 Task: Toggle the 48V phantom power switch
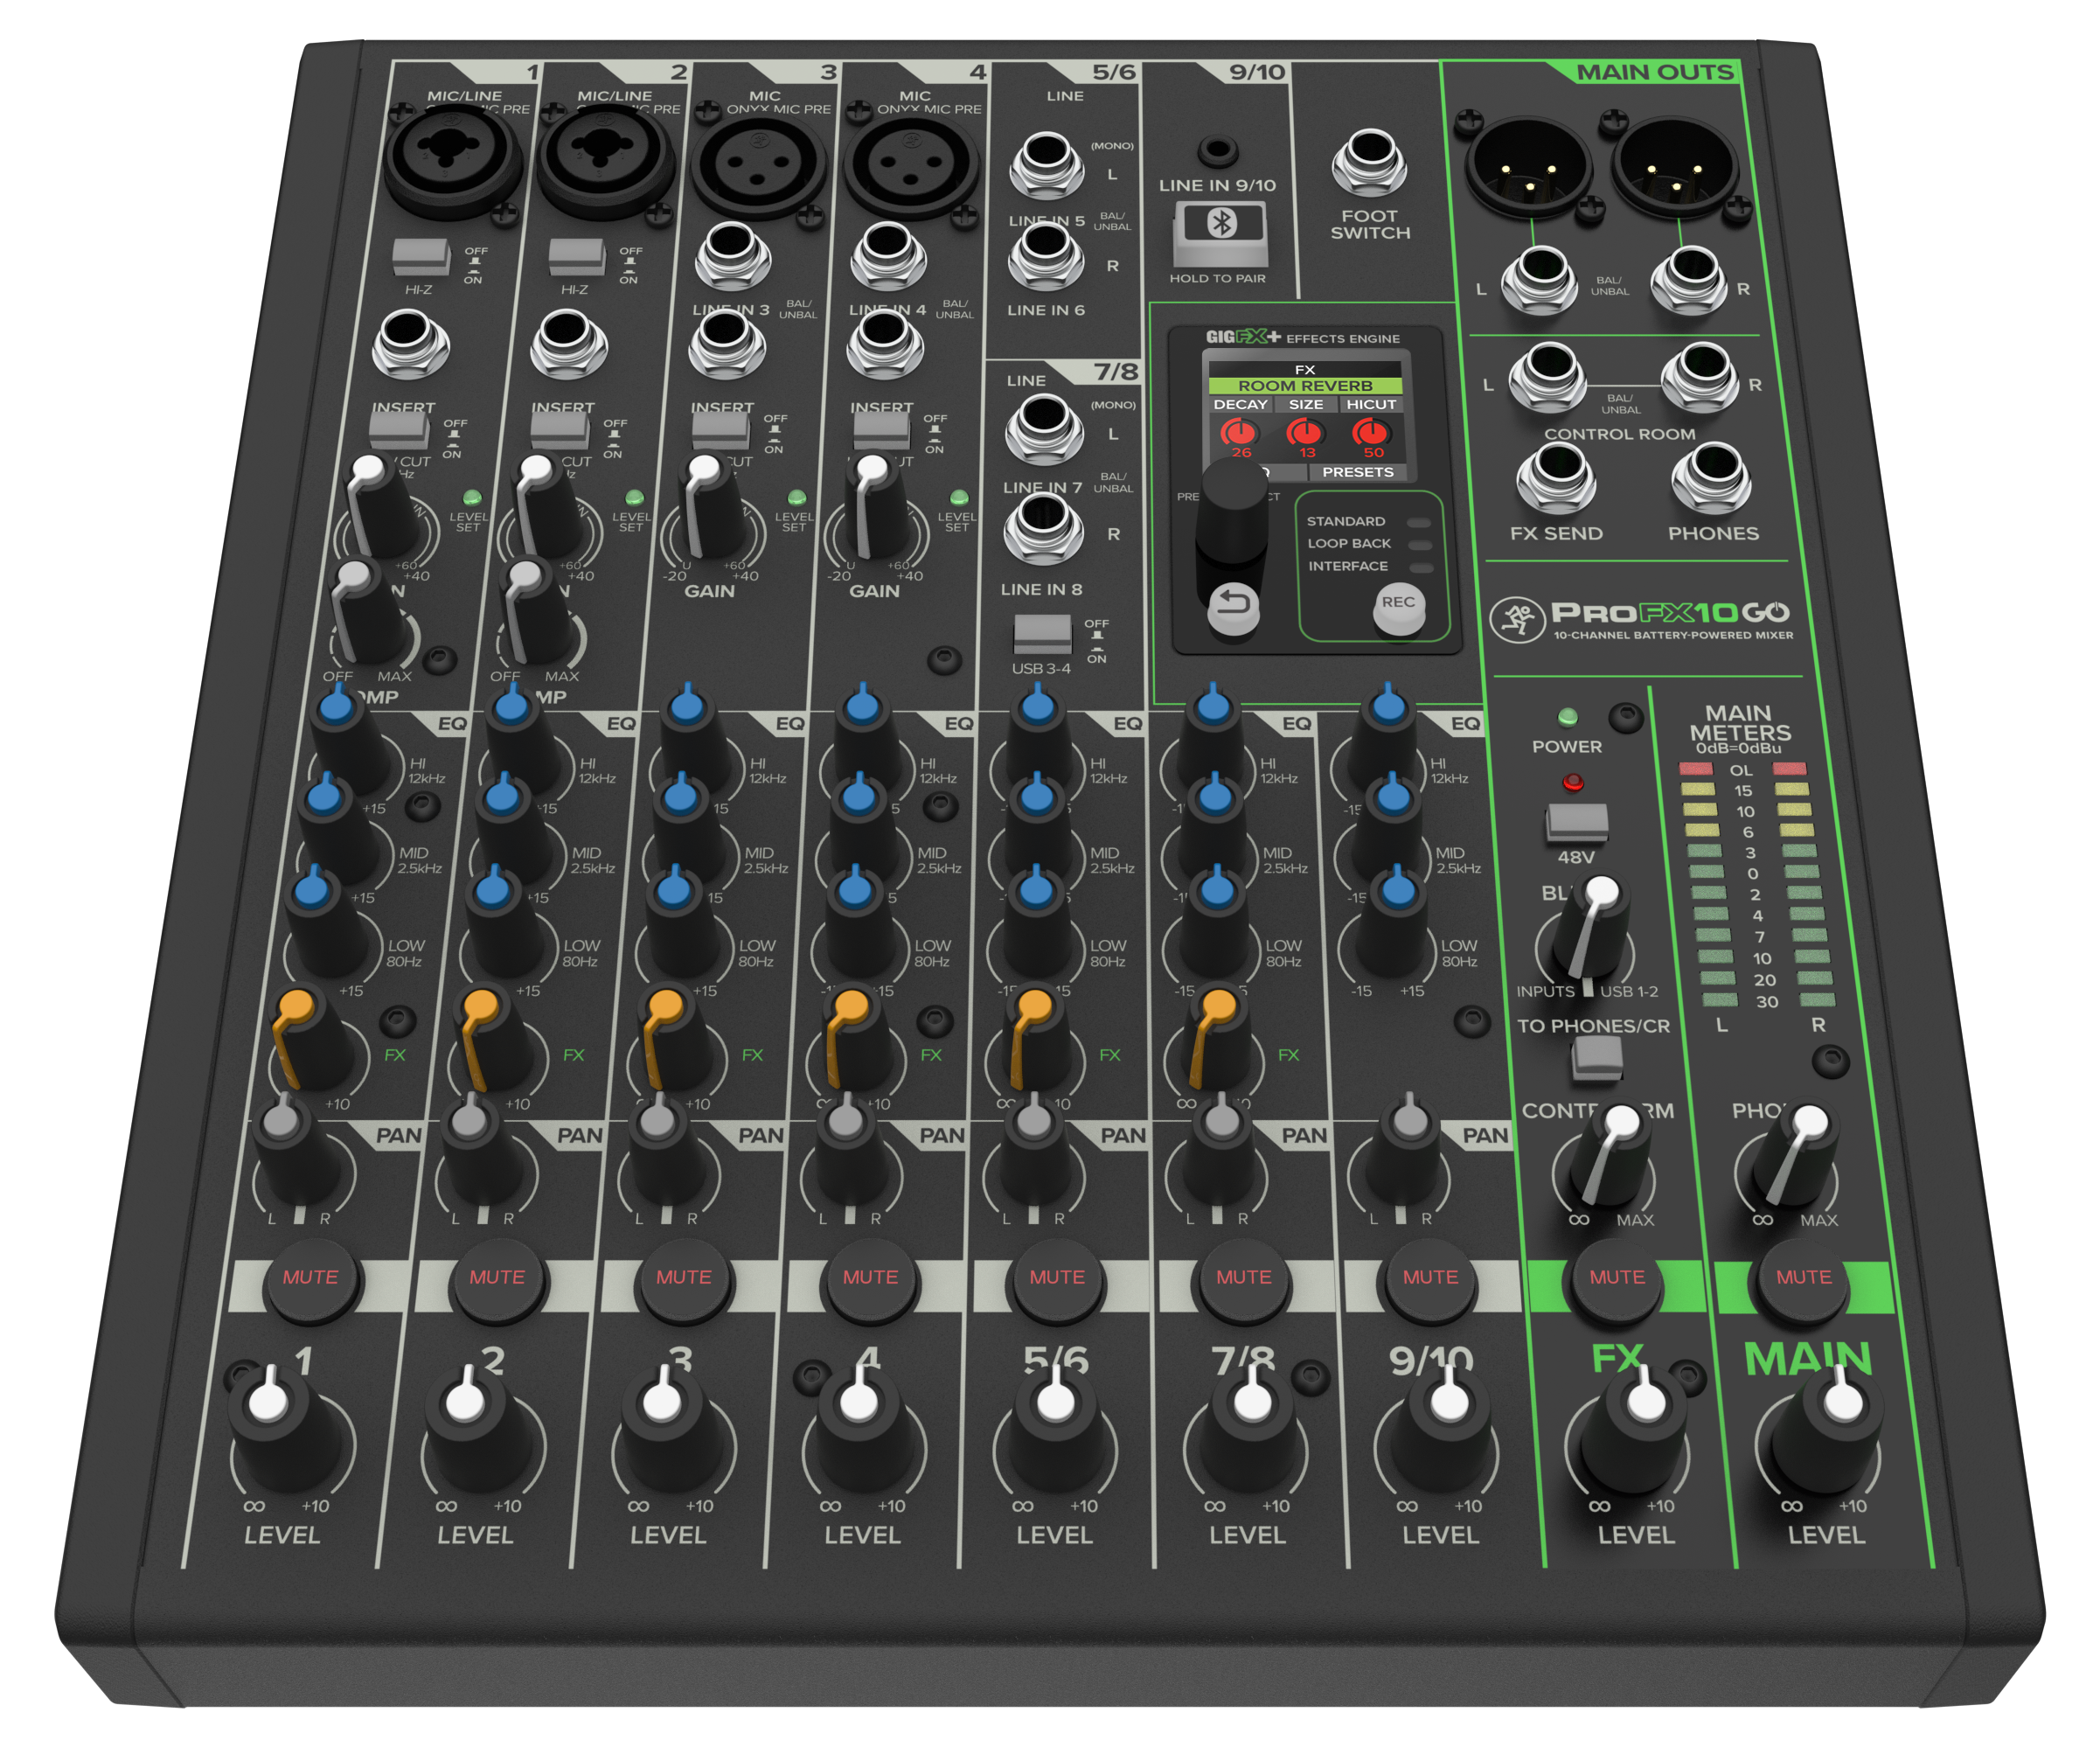1577,822
